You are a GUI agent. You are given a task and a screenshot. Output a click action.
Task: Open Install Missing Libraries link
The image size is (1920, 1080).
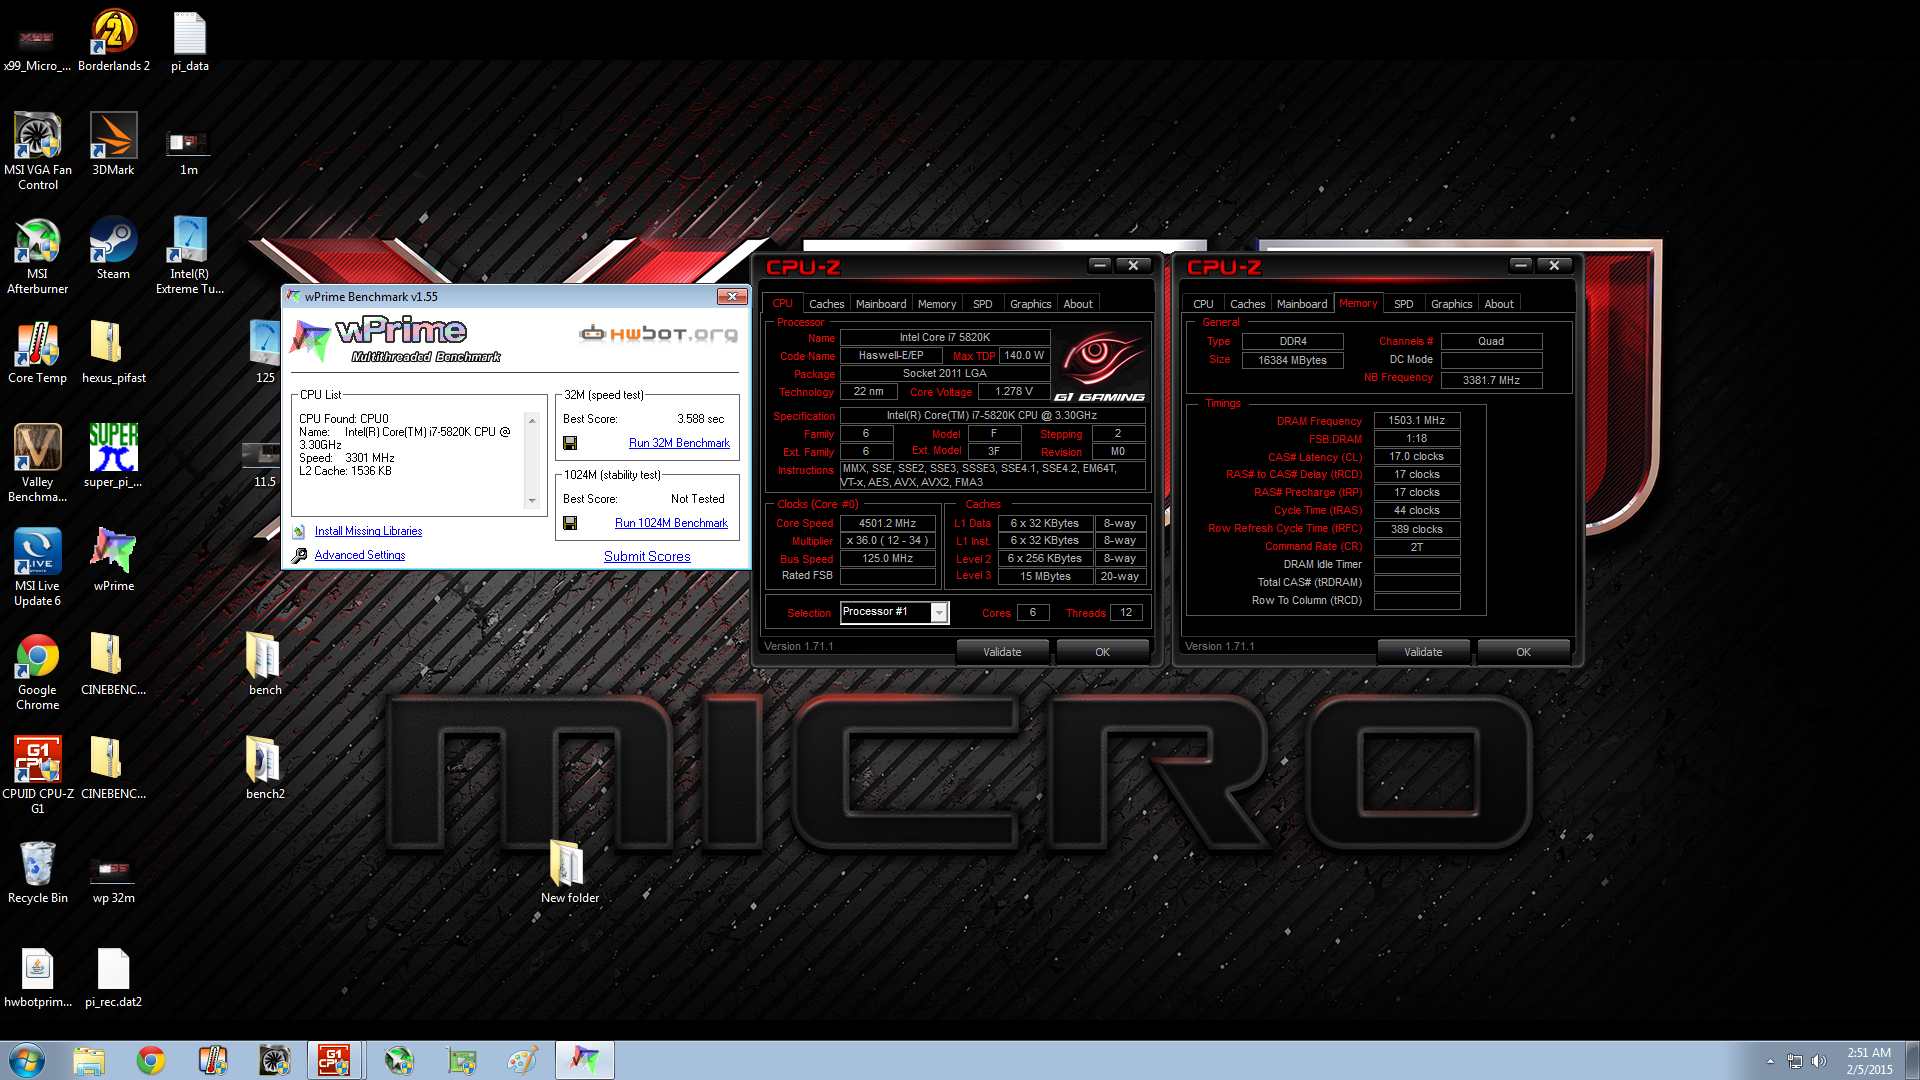point(368,531)
